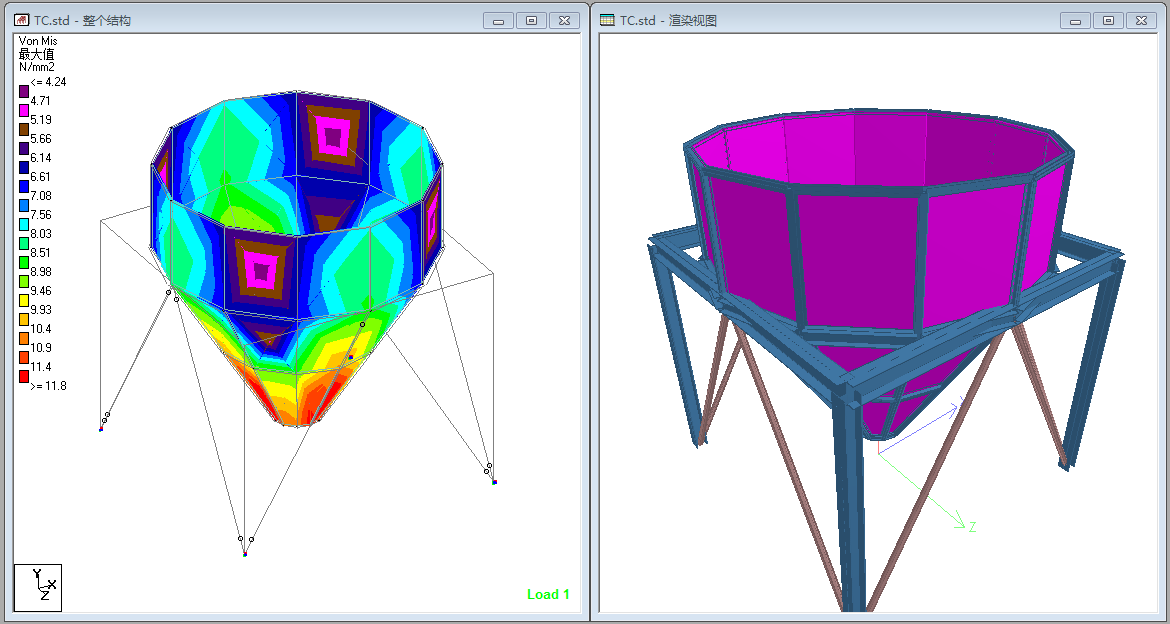Click the 'TC.std - 整个结构' window title
Viewport: 1170px width, 624px height.
coord(82,21)
